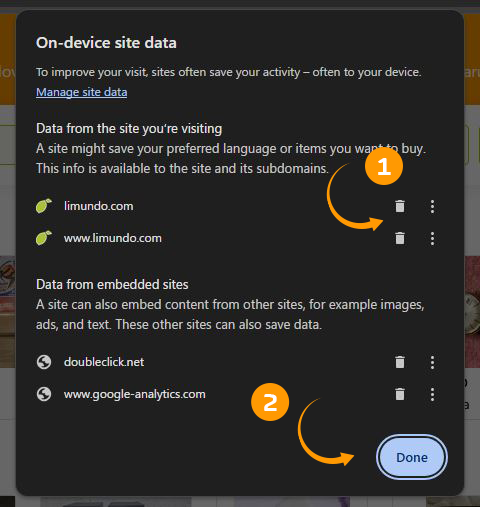Screen dimensions: 480x507
Task: Click the globe icon beside doubleclick.net
Action: click(44, 362)
